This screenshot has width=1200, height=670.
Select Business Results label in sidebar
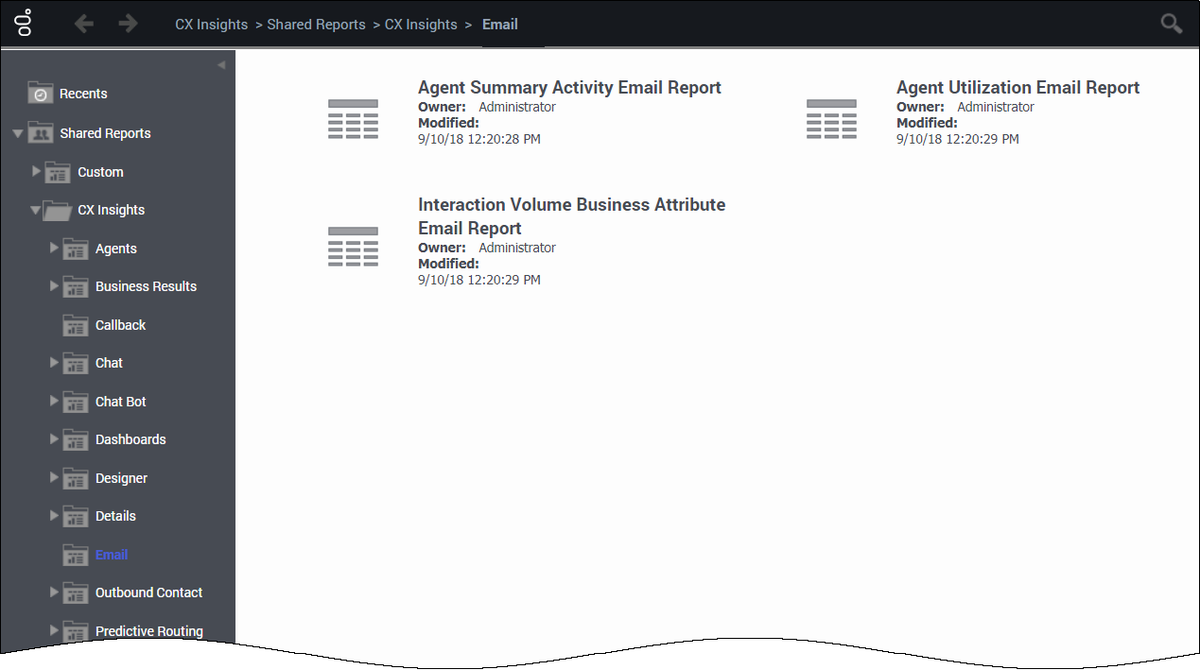pos(146,286)
